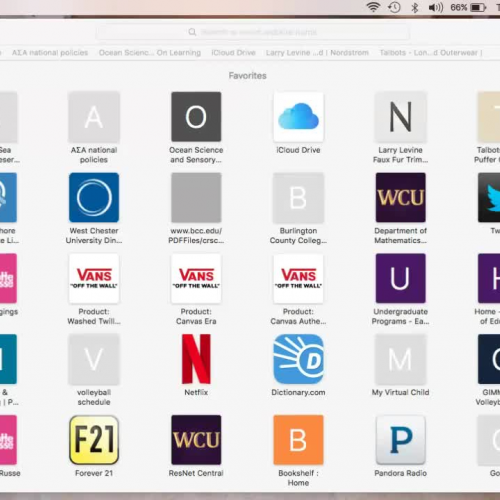Open the volleyball schedule favorite tile
Viewport: 500px width, 500px height.
[94, 359]
